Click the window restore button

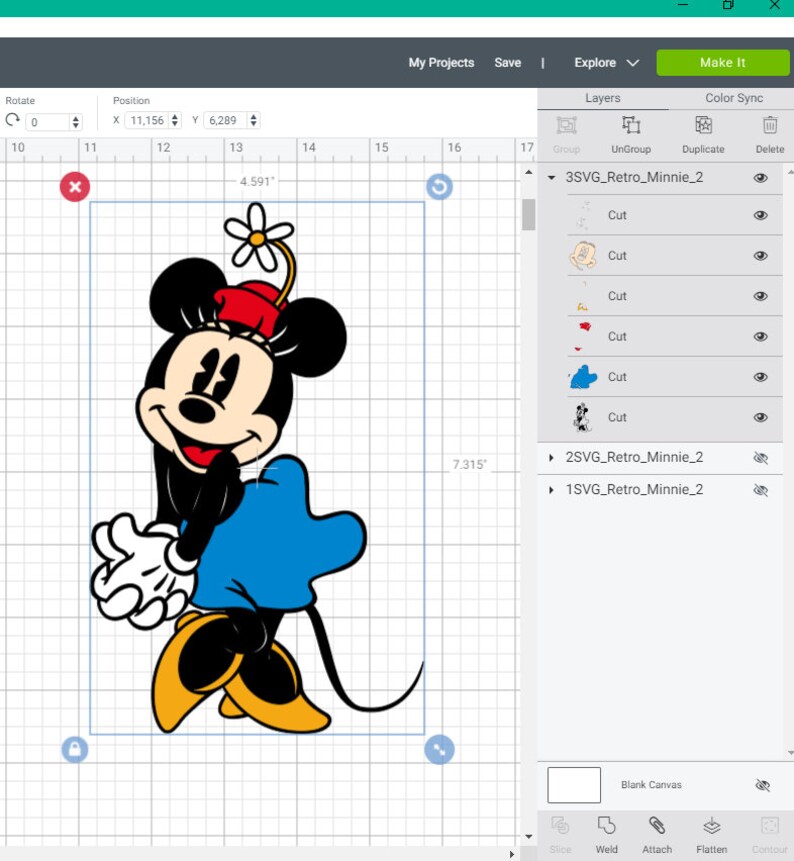728,4
